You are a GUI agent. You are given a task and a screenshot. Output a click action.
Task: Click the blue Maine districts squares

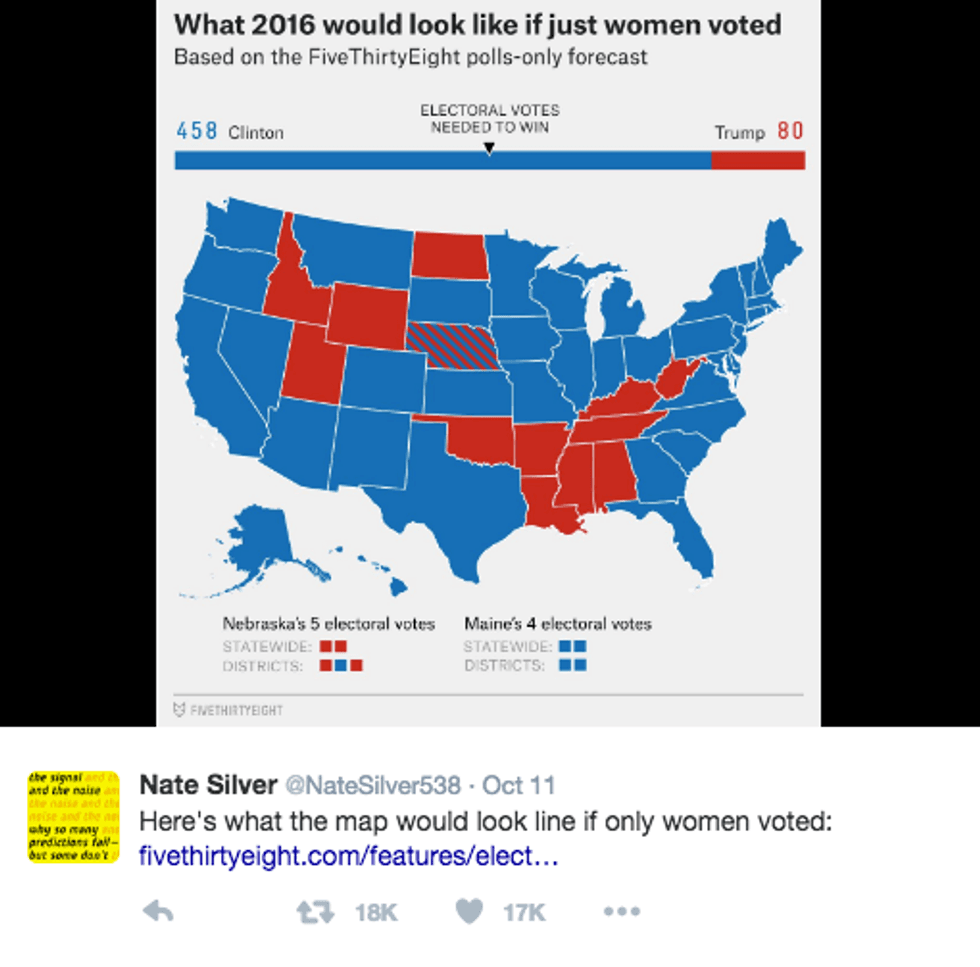[573, 665]
